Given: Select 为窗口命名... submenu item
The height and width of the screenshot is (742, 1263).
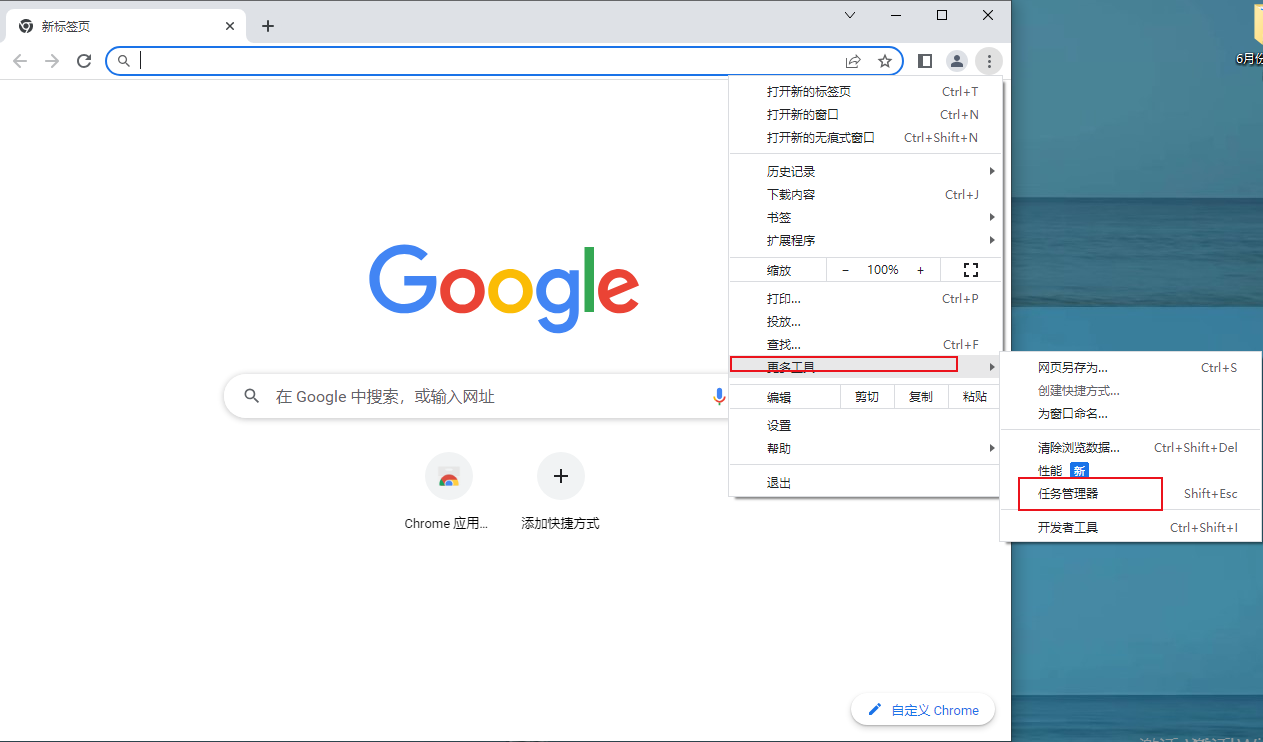Looking at the screenshot, I should tap(1131, 413).
